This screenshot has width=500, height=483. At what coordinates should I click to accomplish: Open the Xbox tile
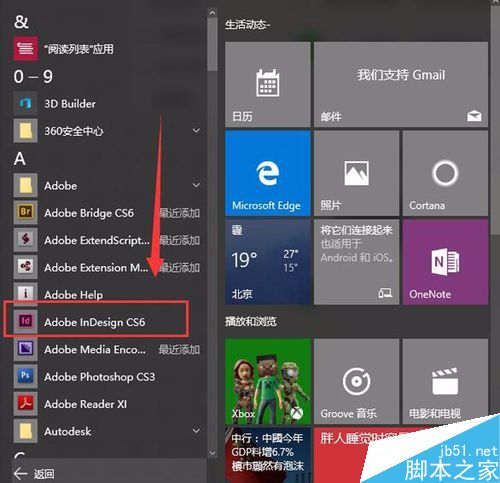268,382
